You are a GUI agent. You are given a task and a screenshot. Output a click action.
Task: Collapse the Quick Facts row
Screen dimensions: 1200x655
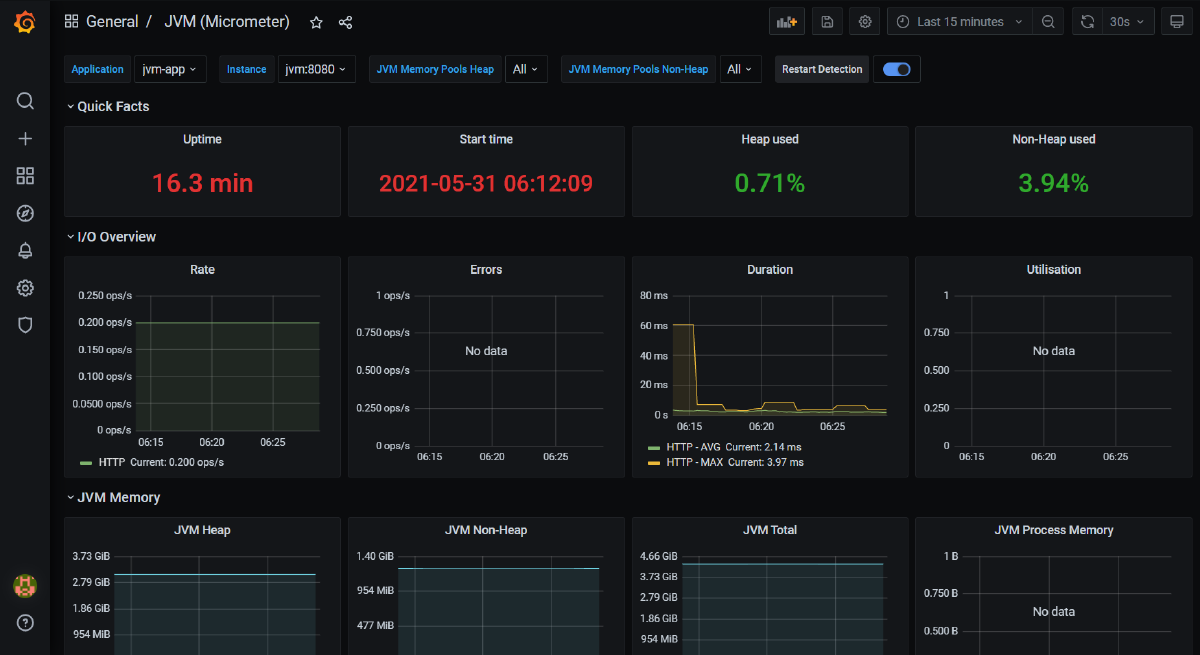click(x=112, y=106)
